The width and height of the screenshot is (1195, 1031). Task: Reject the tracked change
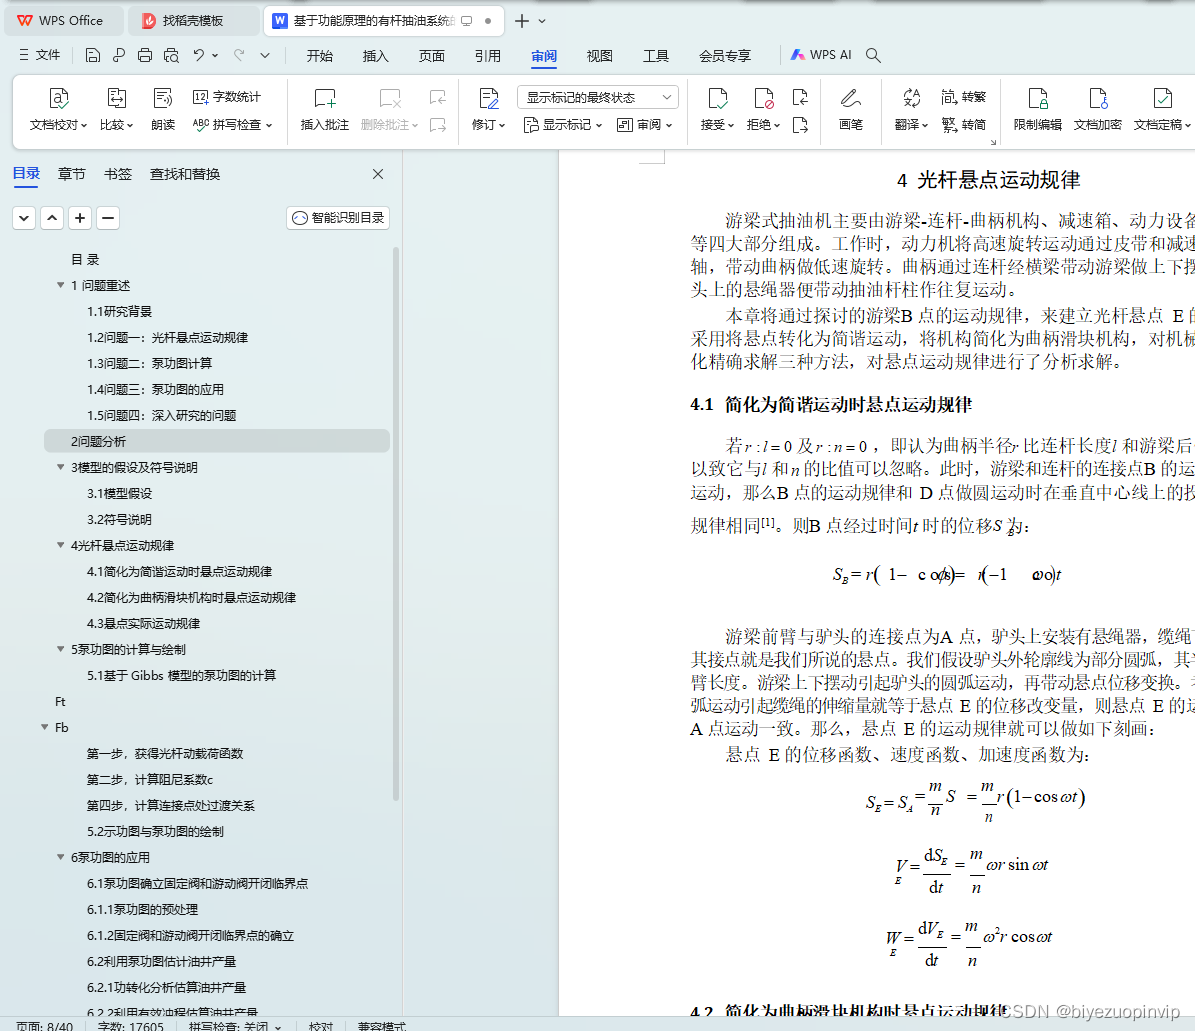click(x=763, y=110)
